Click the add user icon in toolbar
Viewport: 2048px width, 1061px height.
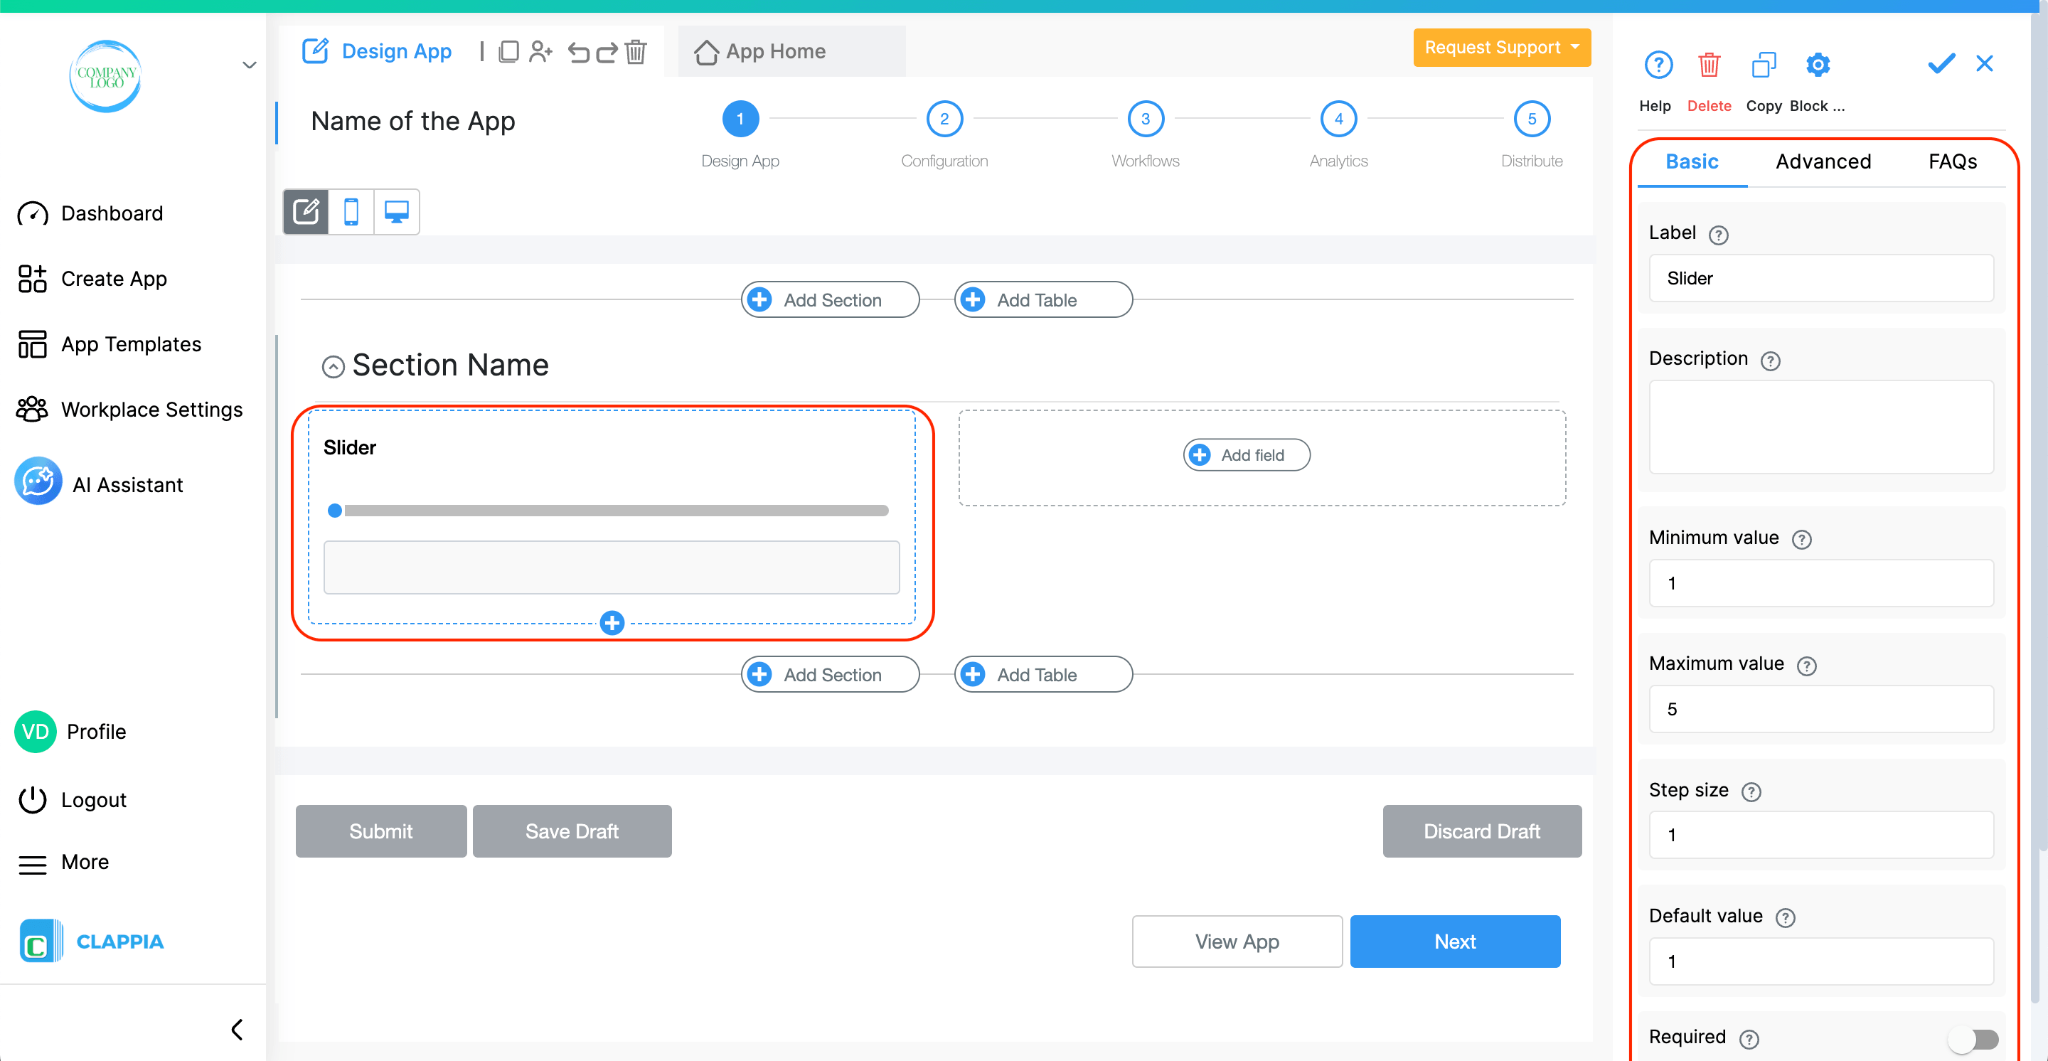541,51
